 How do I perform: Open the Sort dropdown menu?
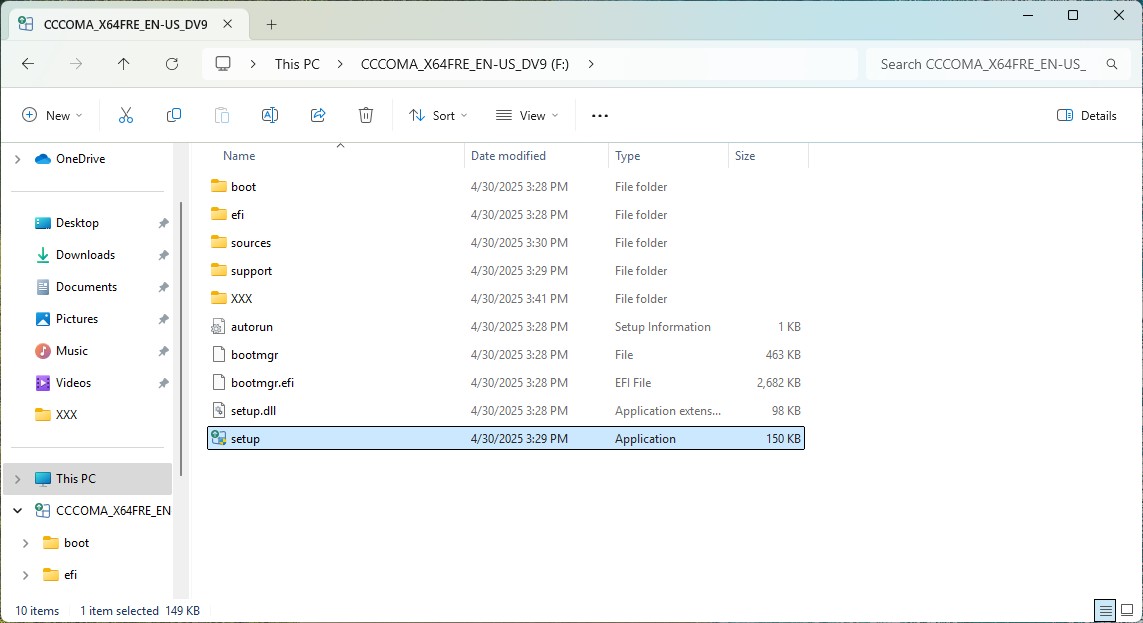point(438,115)
